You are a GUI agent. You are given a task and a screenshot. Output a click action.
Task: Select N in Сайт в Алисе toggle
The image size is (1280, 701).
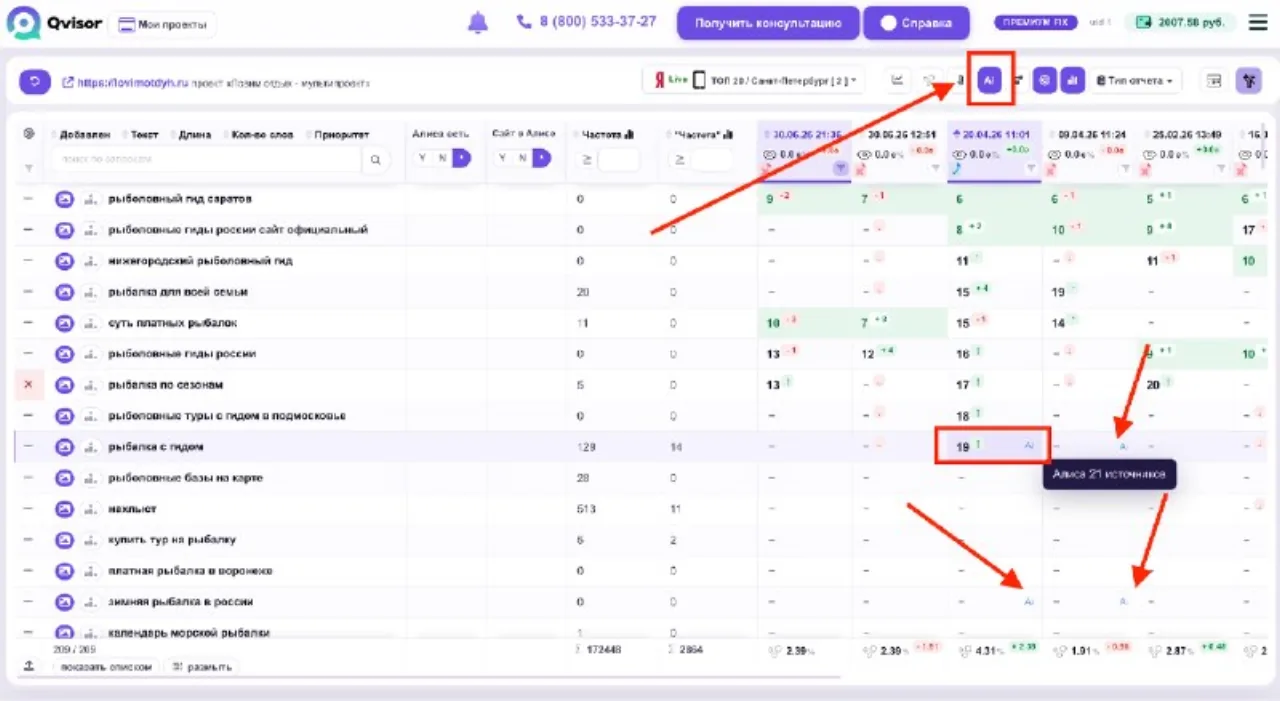pyautogui.click(x=522, y=158)
